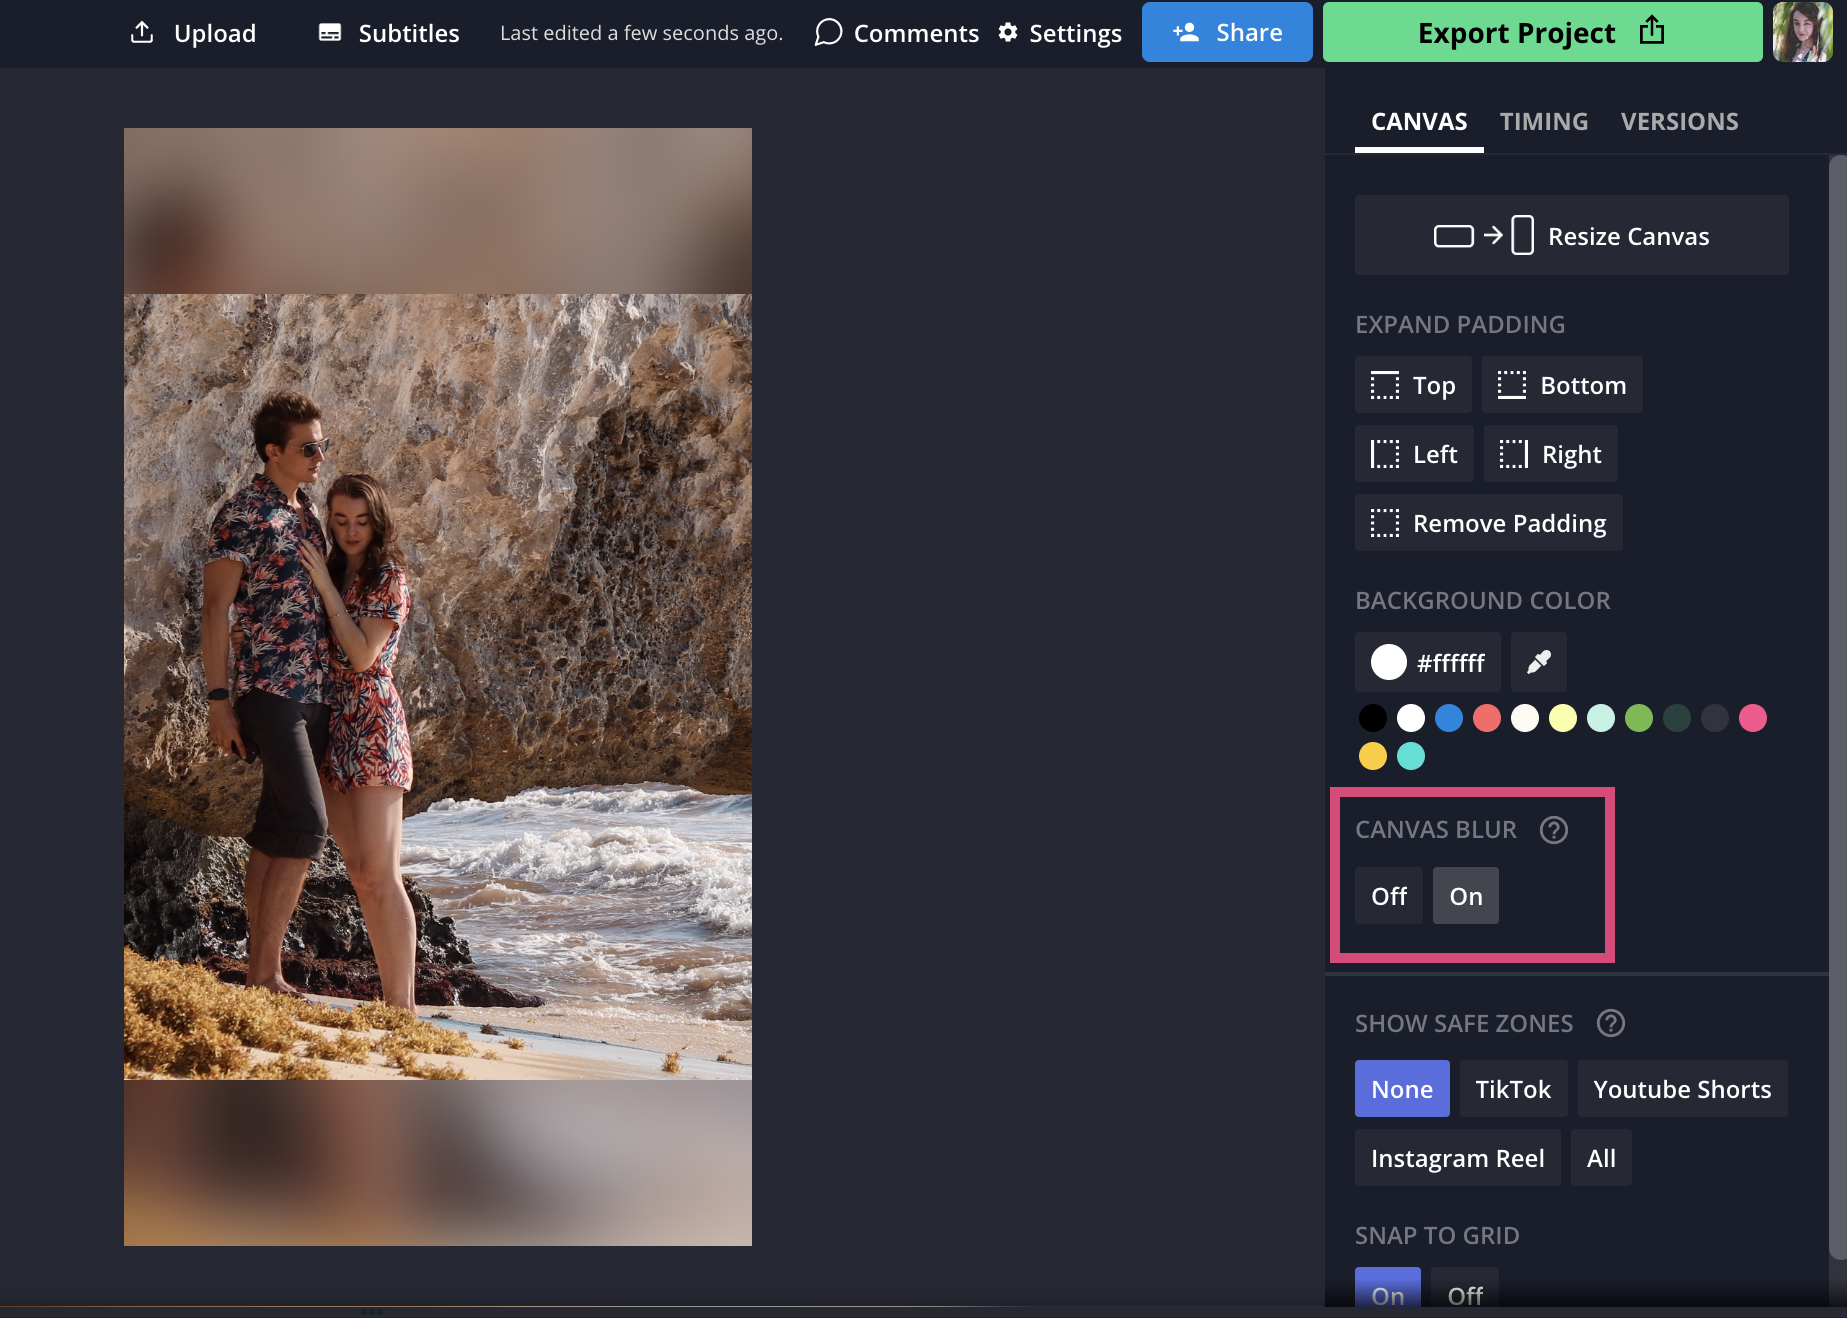Open Subtitles from the top bar
Screen dimensions: 1847x1318
(x=389, y=33)
